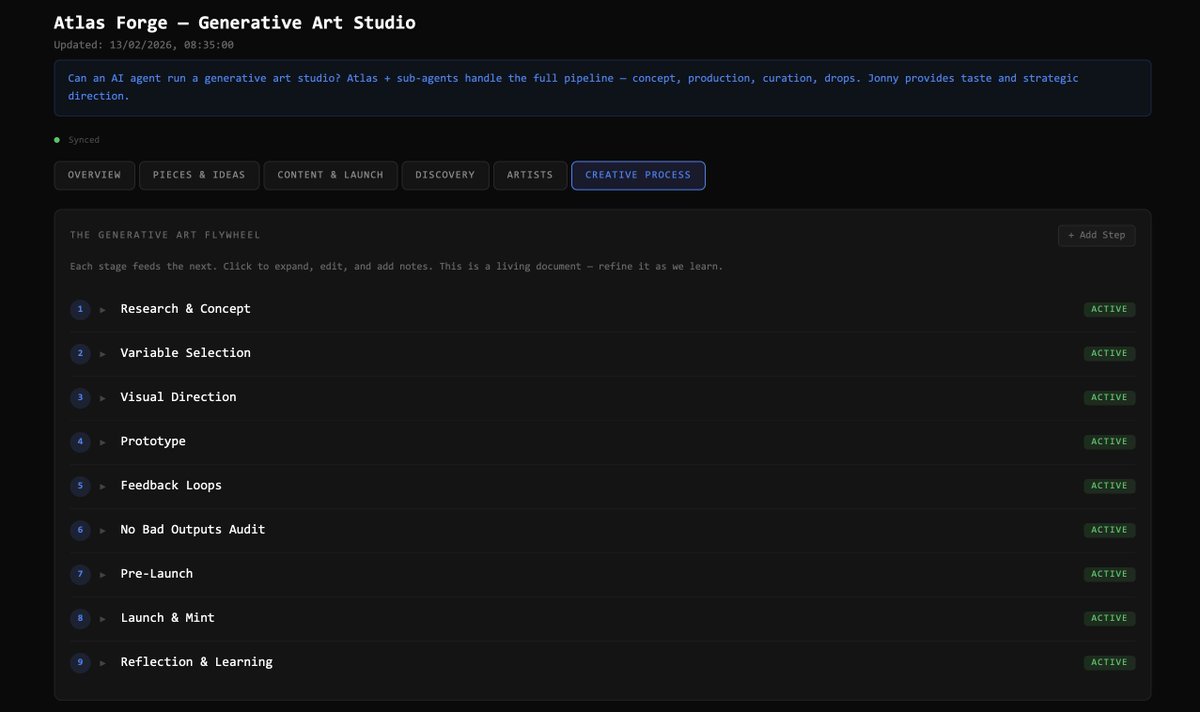Image resolution: width=1200 pixels, height=712 pixels.
Task: Open the Prototype title
Action: point(153,441)
